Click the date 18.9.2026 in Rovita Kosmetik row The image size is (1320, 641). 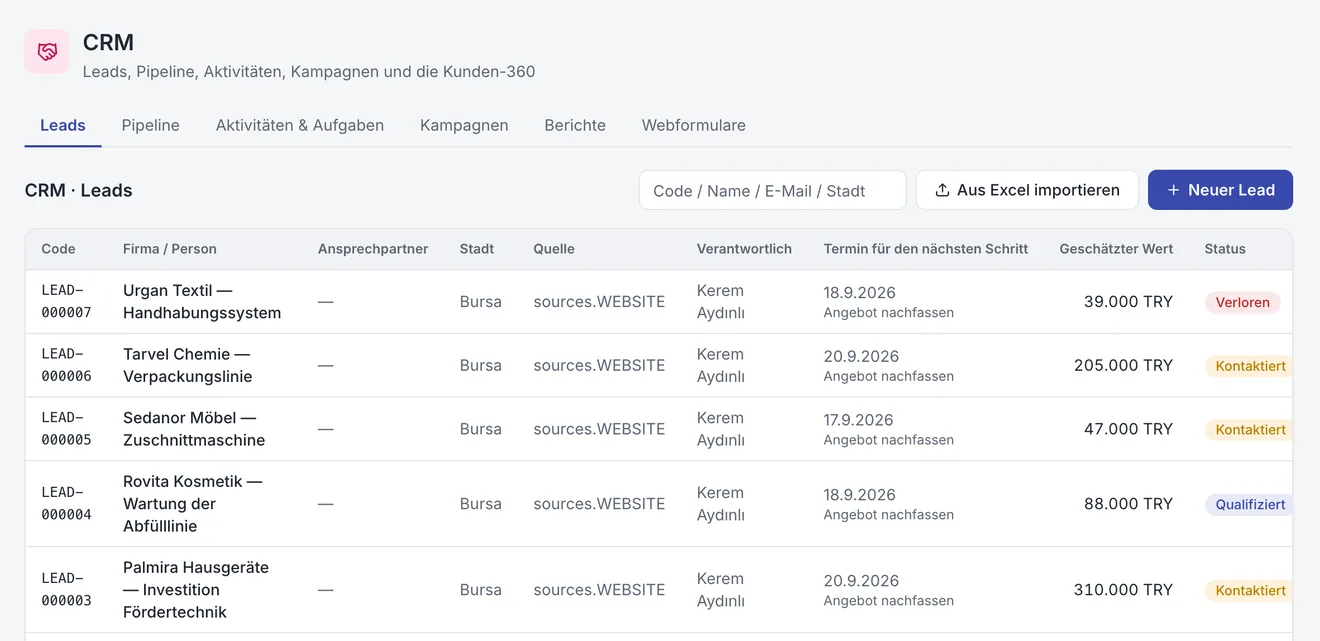click(860, 494)
